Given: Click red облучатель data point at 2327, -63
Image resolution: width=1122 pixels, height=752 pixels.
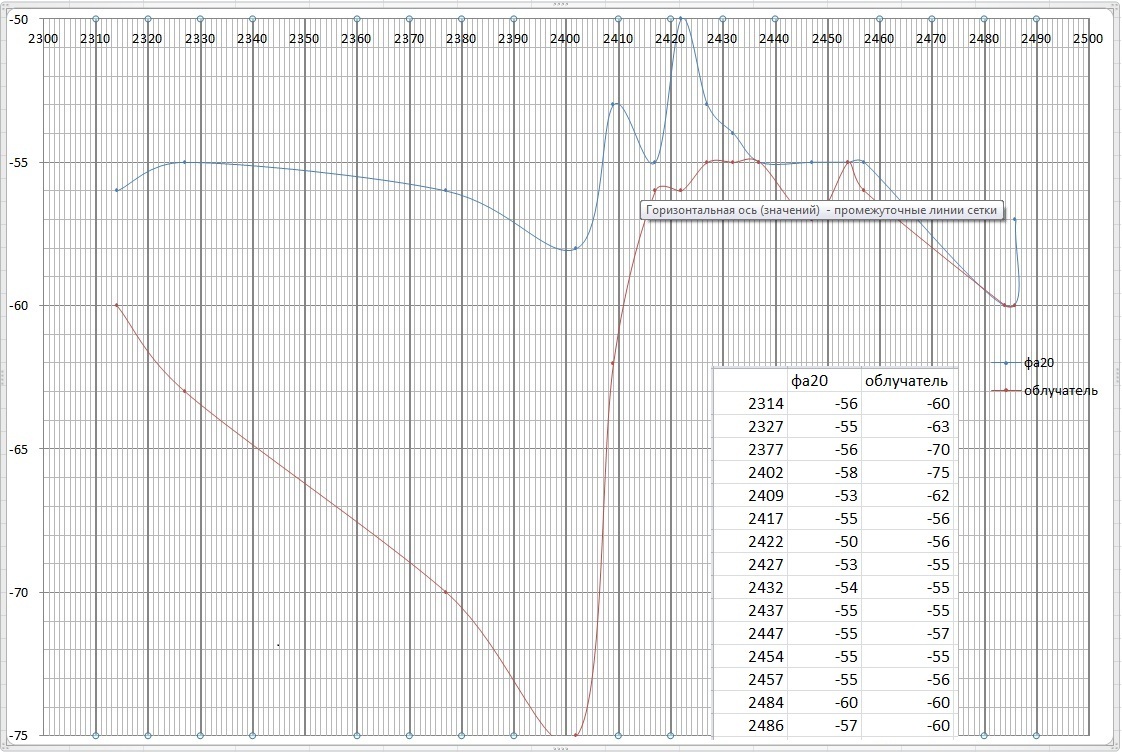Looking at the screenshot, I should (184, 391).
